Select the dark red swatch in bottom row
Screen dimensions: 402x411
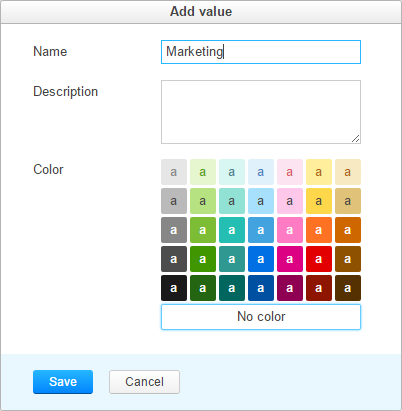319,288
